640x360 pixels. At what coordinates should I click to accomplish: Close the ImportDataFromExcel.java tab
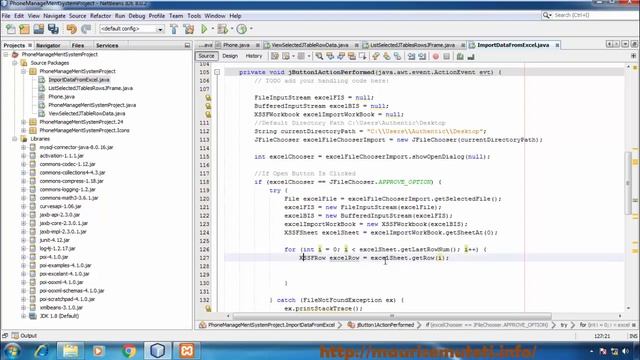click(557, 45)
